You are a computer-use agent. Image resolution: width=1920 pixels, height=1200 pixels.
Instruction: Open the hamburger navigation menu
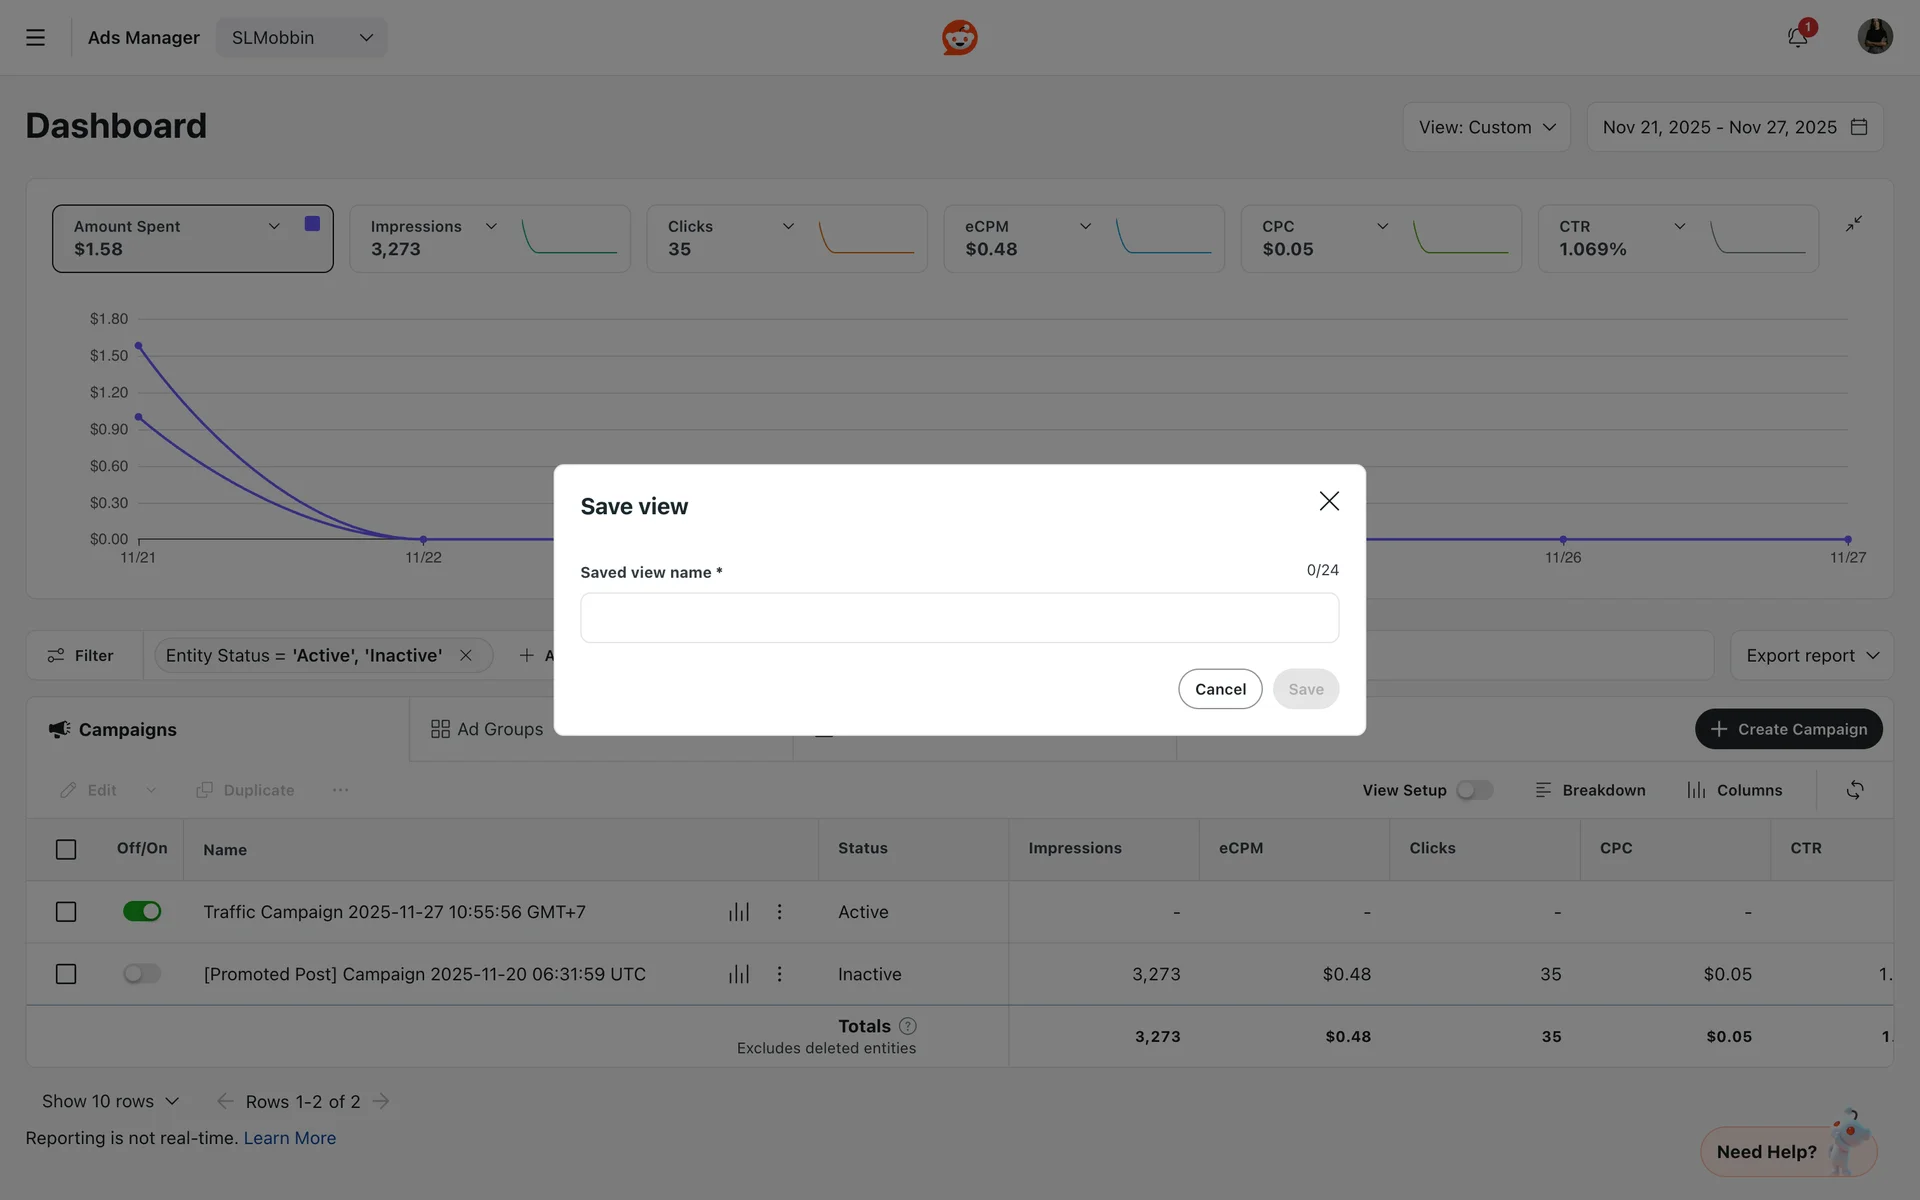35,38
